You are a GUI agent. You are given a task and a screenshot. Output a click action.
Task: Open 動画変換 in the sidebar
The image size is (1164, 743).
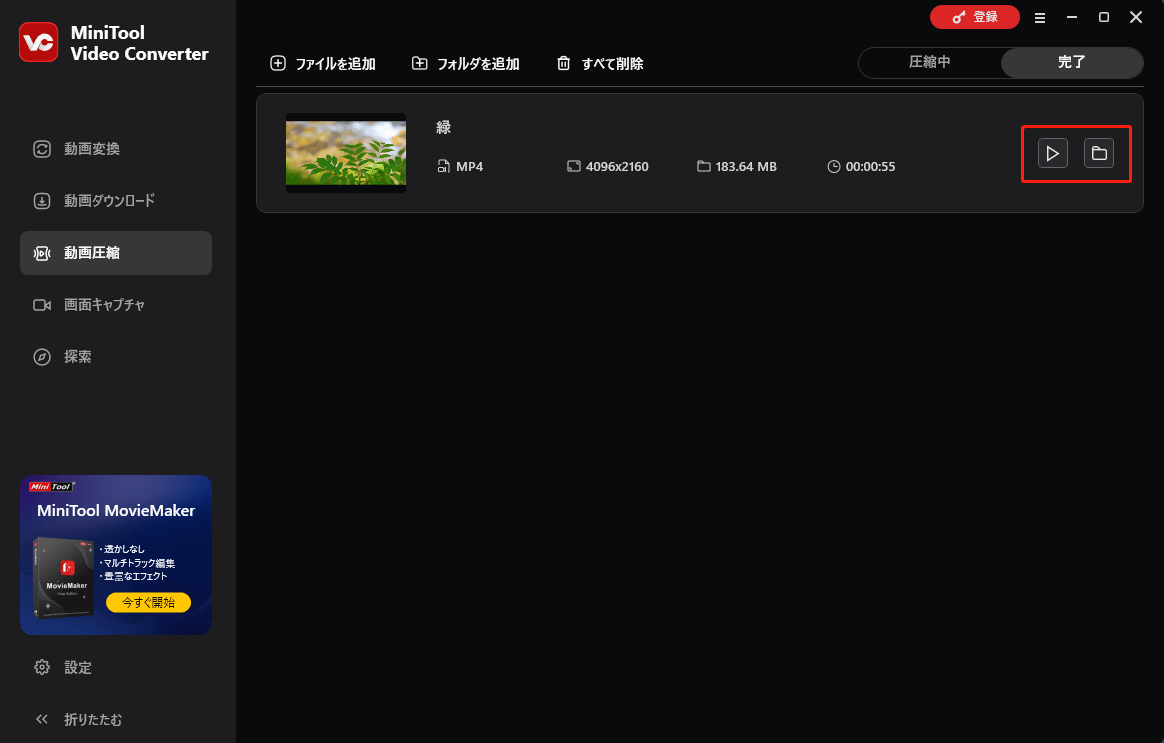click(x=116, y=149)
